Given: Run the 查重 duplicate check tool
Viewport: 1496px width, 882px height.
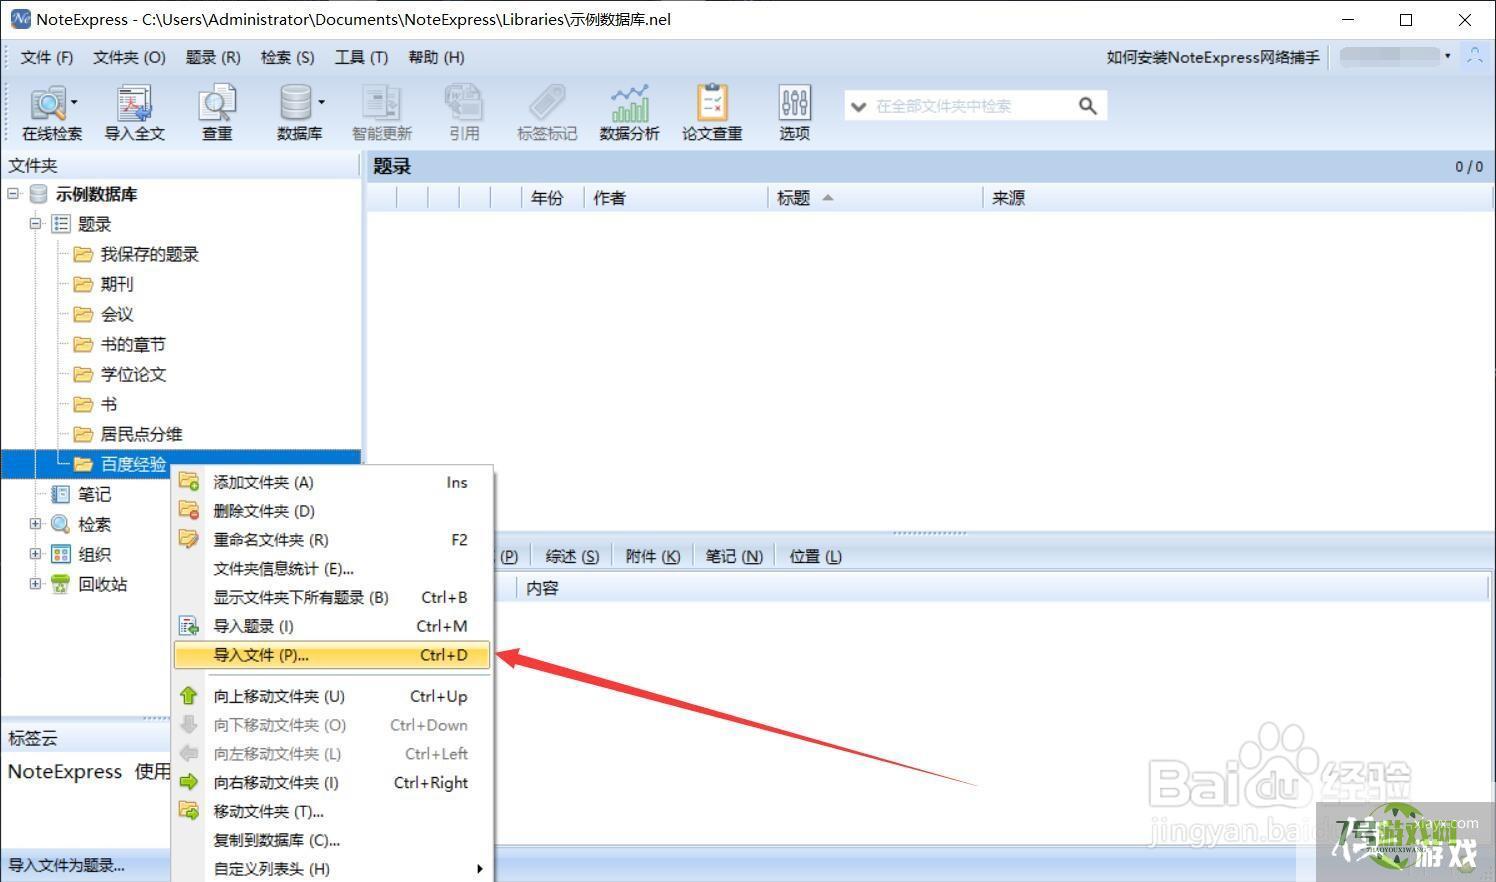Looking at the screenshot, I should [x=216, y=112].
